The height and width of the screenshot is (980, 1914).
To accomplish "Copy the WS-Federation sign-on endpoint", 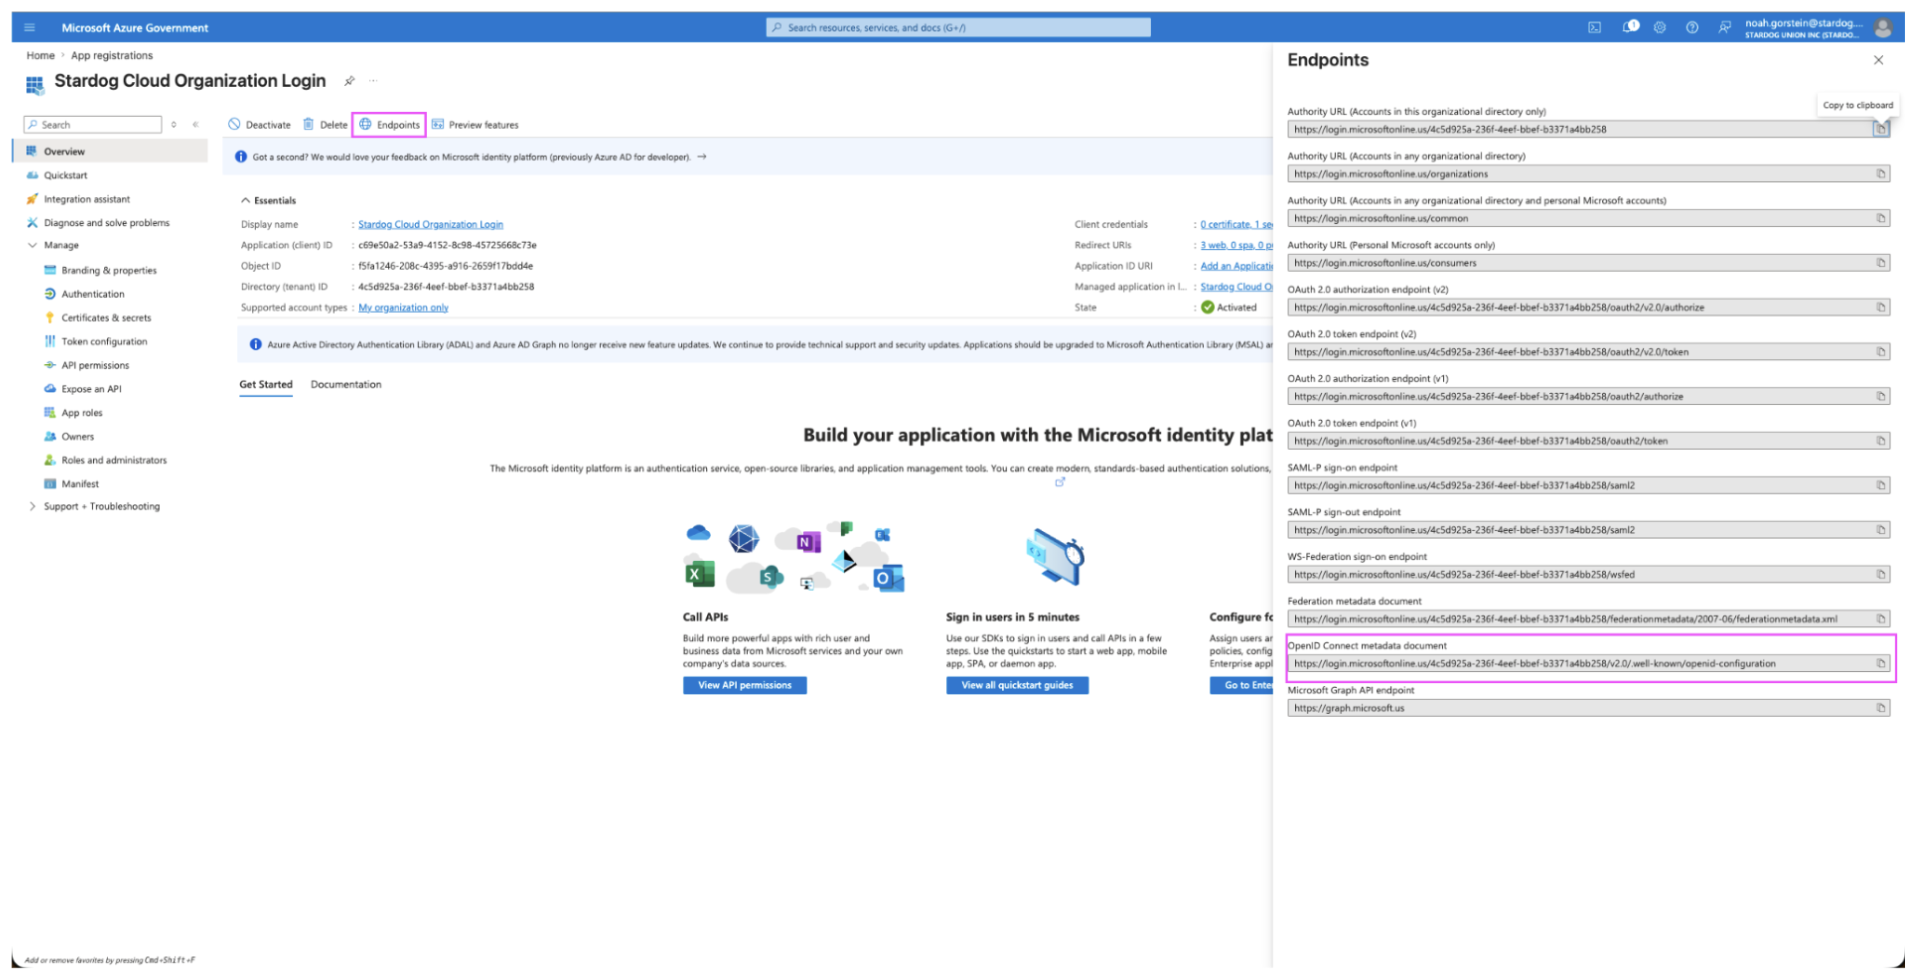I will tap(1880, 574).
